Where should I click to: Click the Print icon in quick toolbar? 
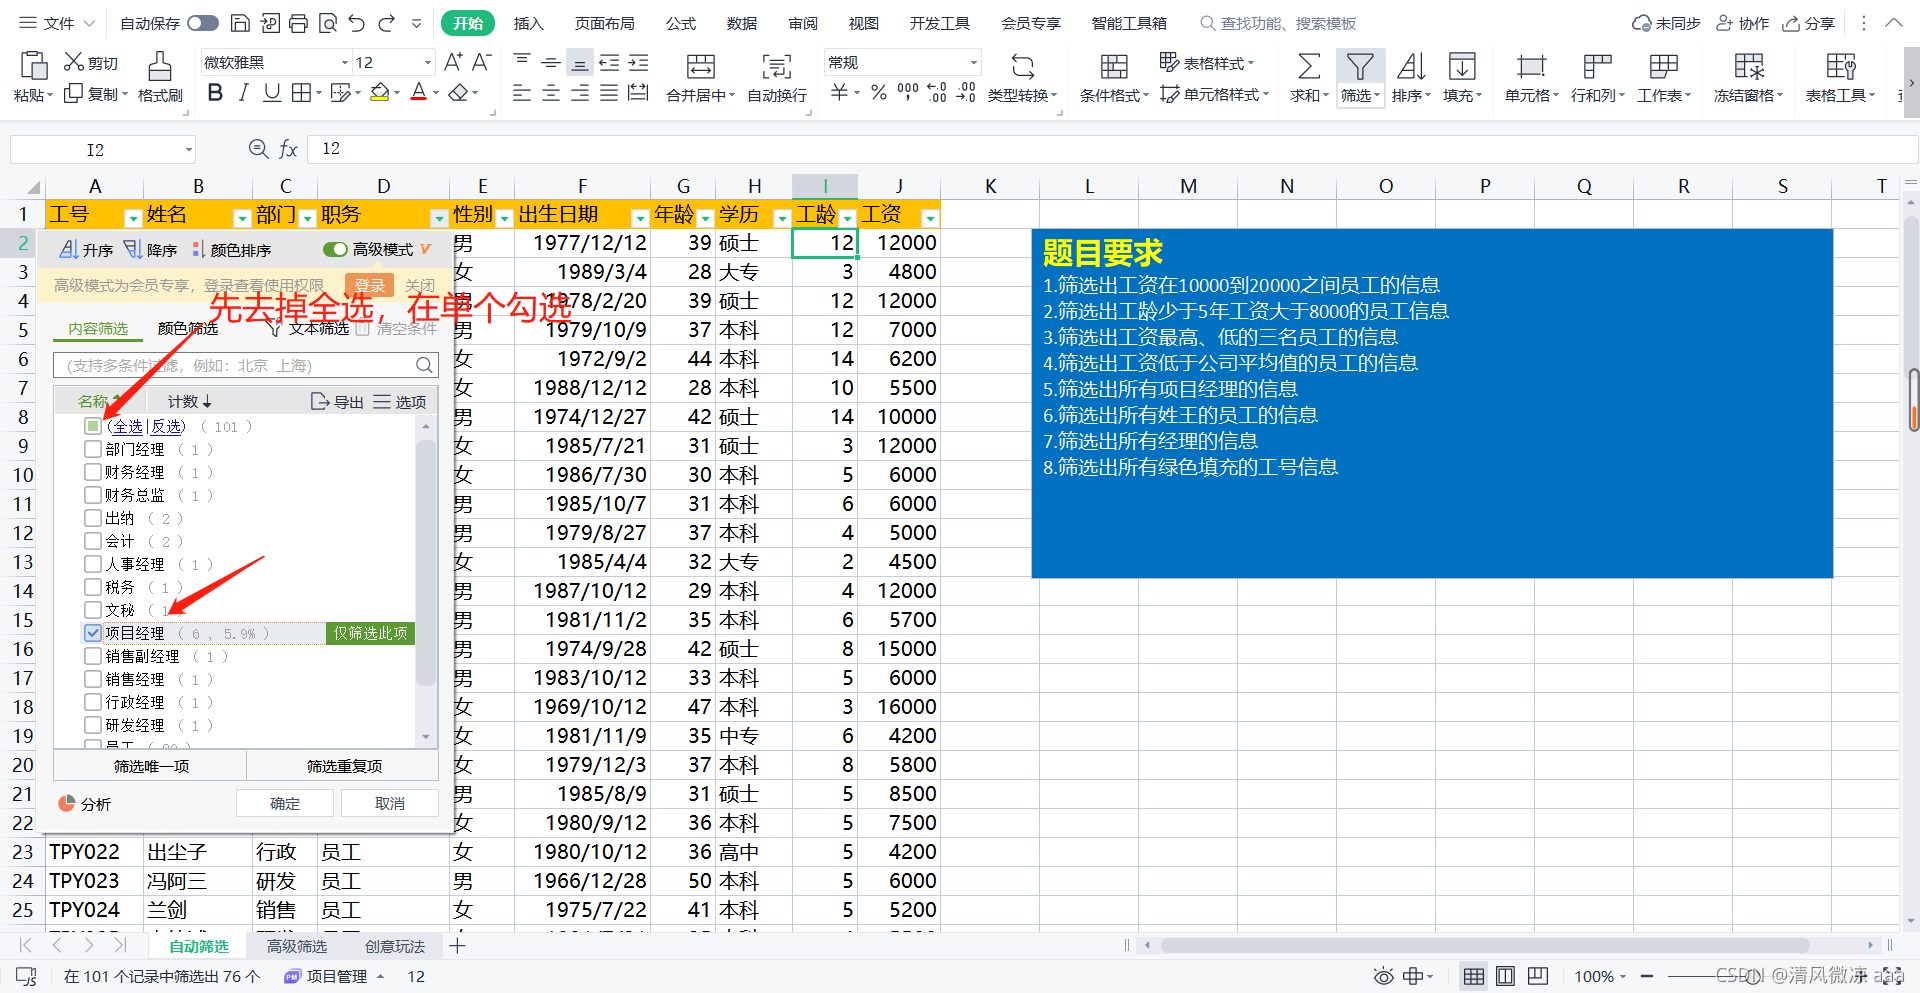pyautogui.click(x=298, y=23)
